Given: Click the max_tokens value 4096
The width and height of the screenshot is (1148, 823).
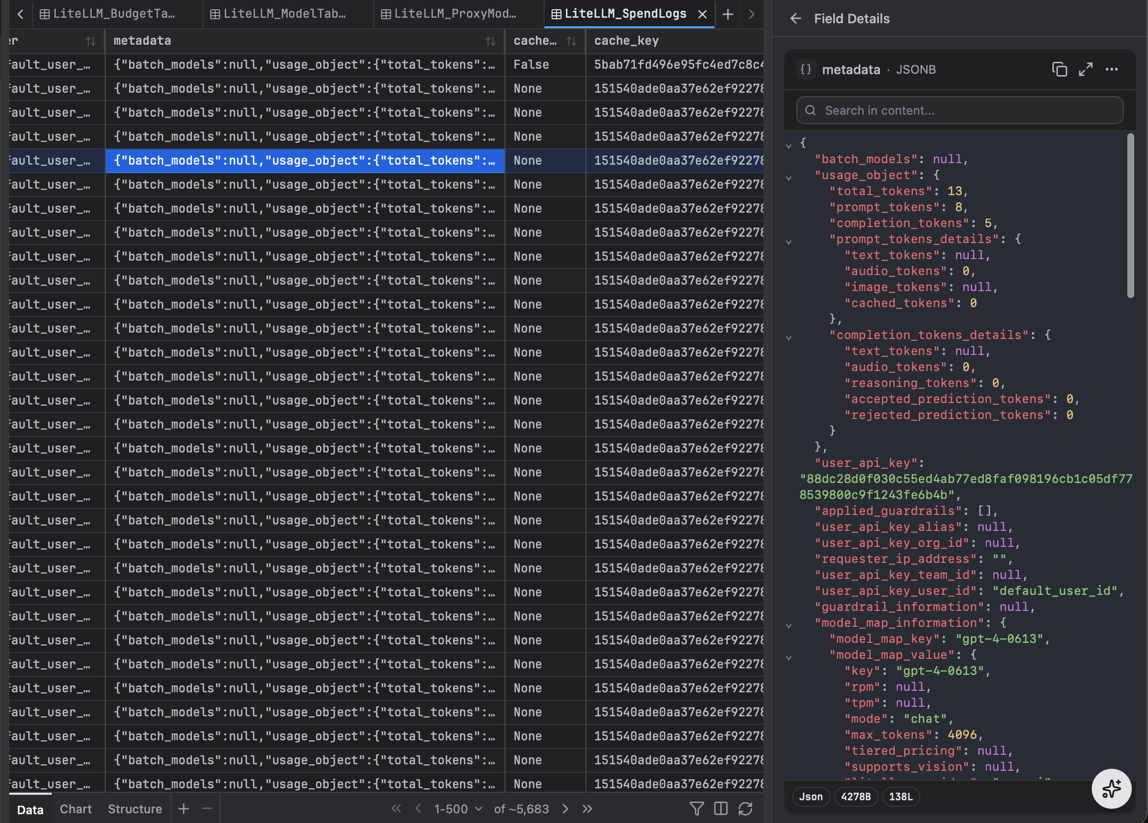Looking at the screenshot, I should 961,734.
